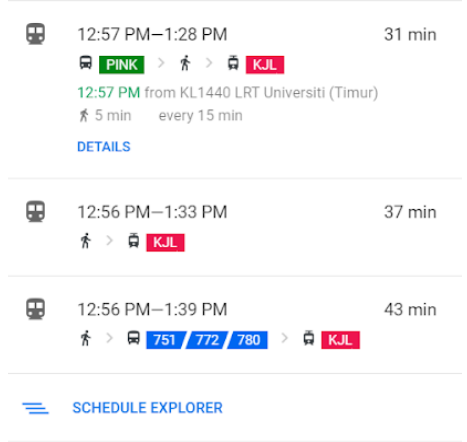
Task: Click the bus icon before the 751 badge
Action: coord(134,338)
